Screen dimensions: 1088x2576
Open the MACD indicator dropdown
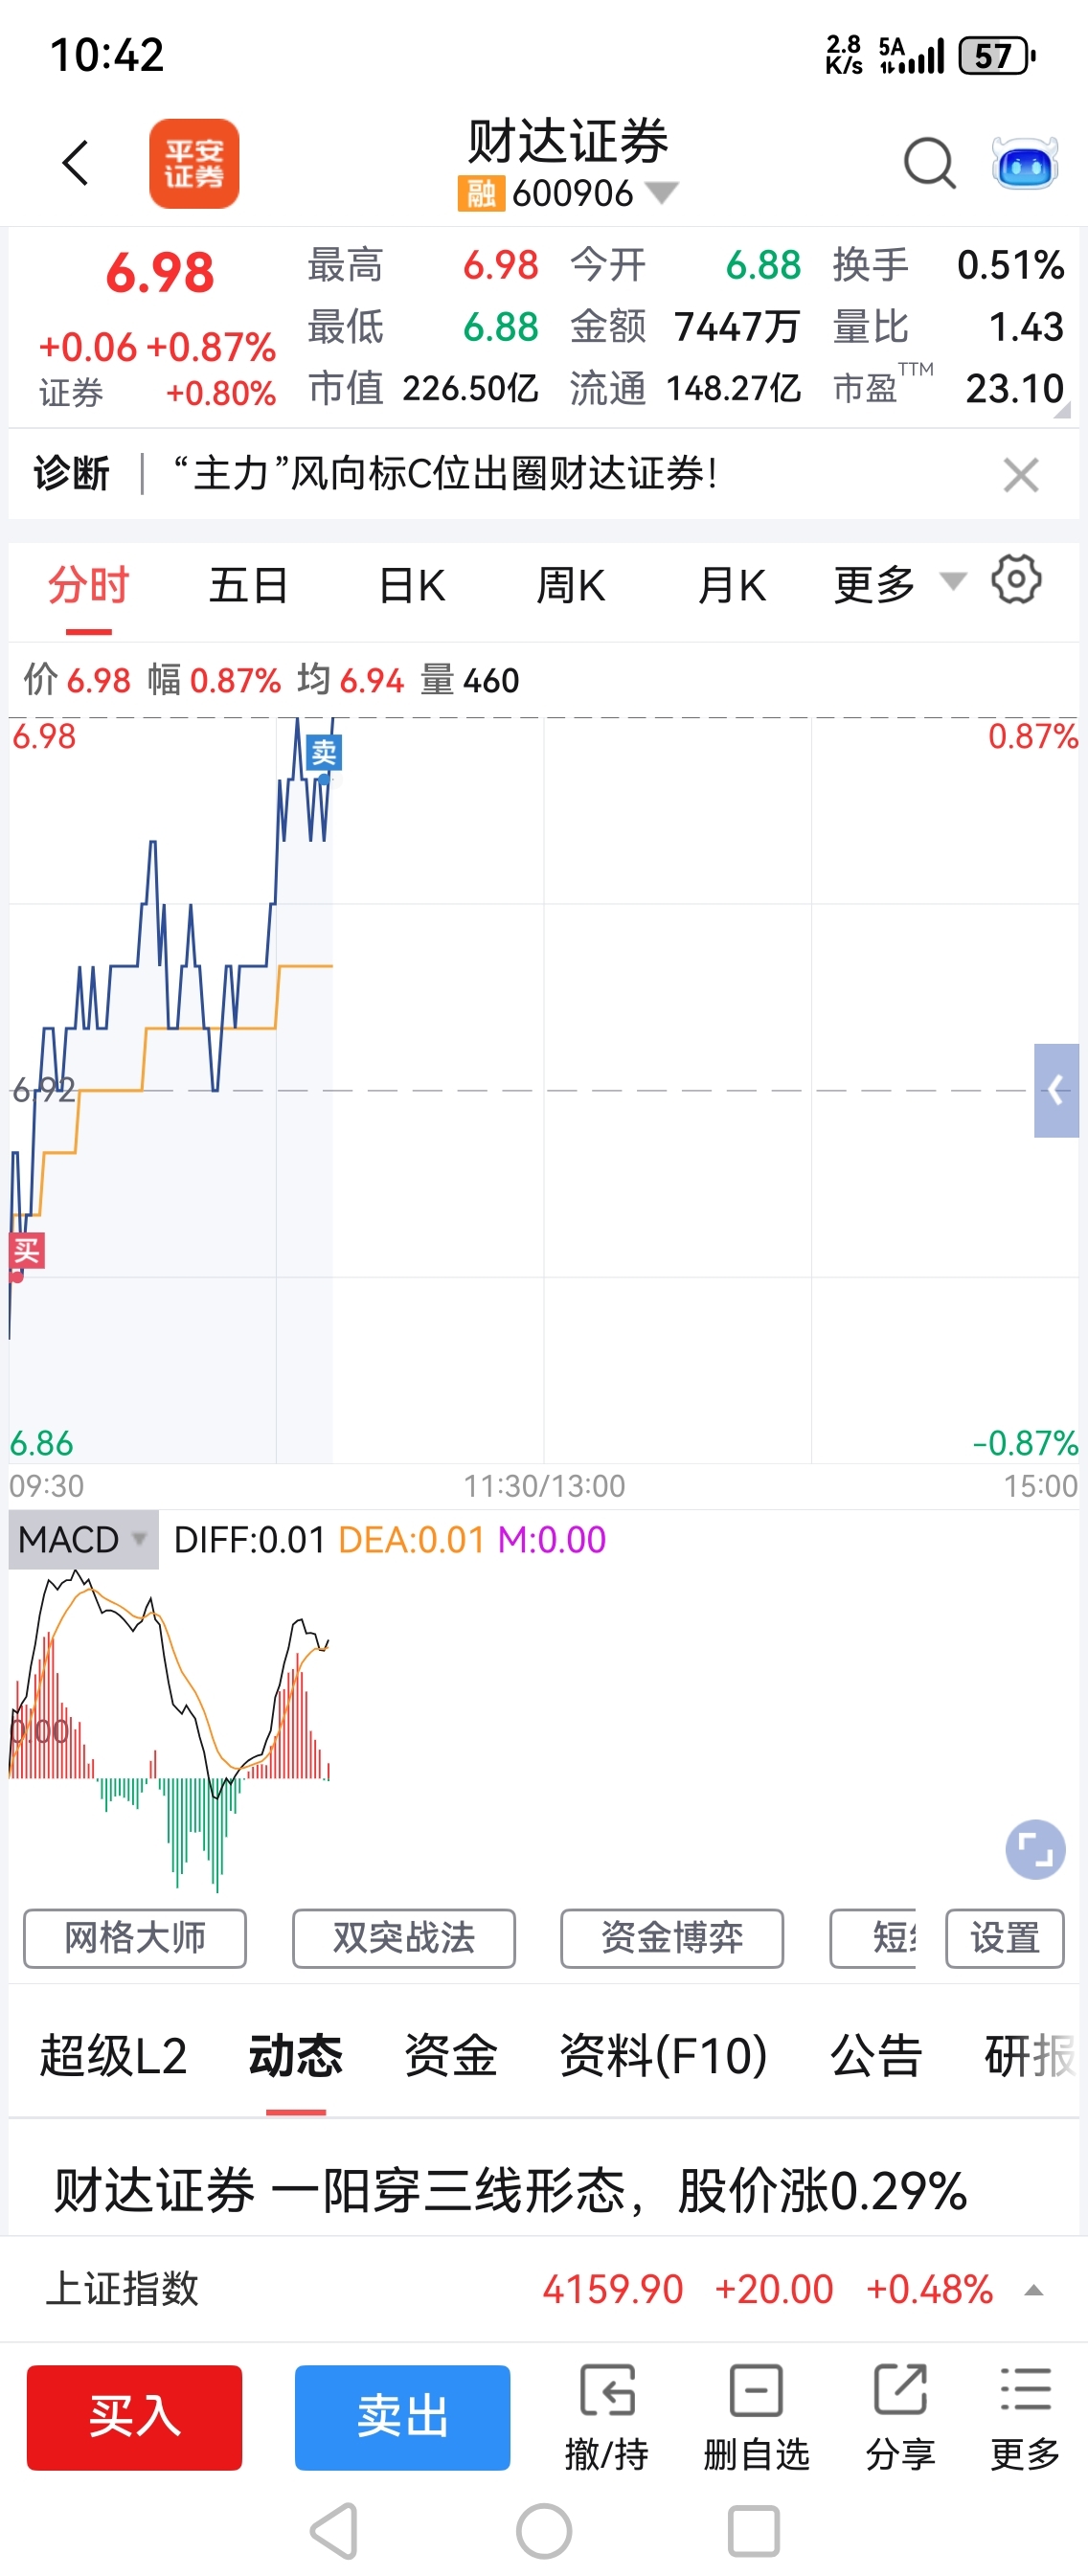[83, 1539]
